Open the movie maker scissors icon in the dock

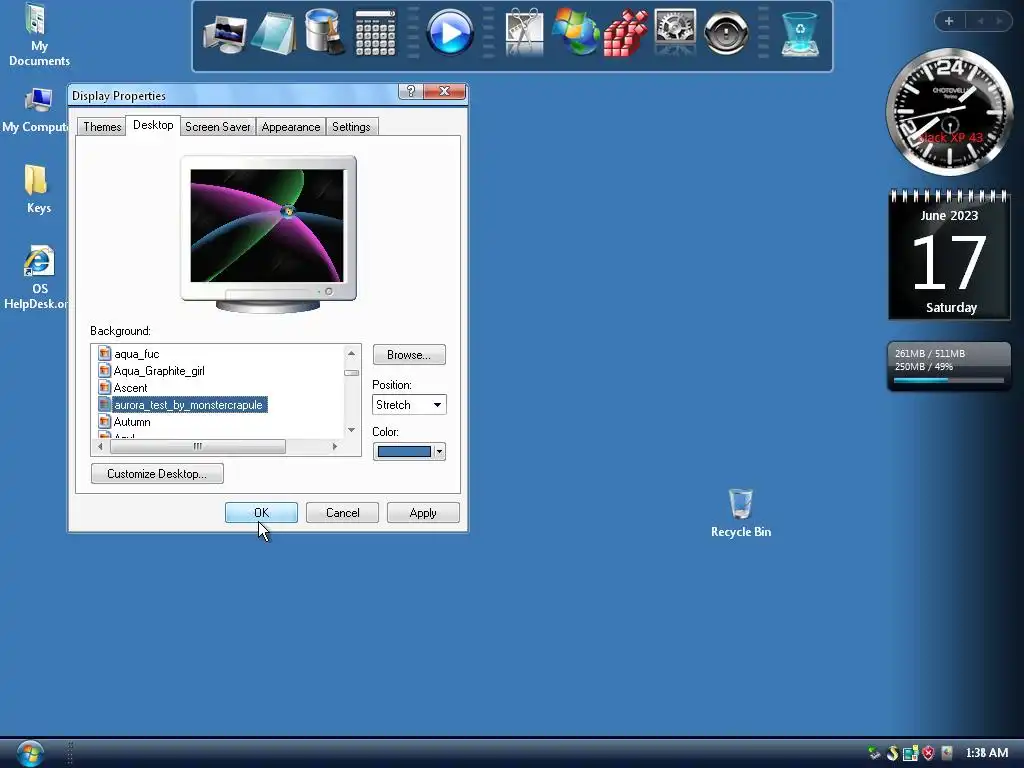click(x=524, y=31)
